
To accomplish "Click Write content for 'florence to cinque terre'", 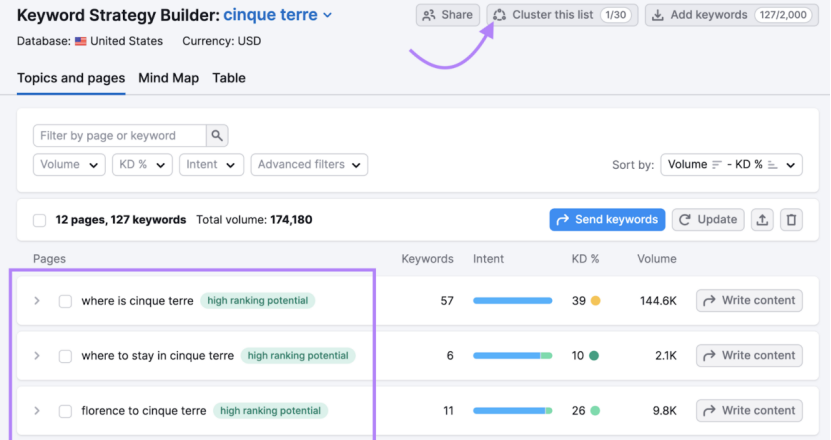I will pos(749,411).
